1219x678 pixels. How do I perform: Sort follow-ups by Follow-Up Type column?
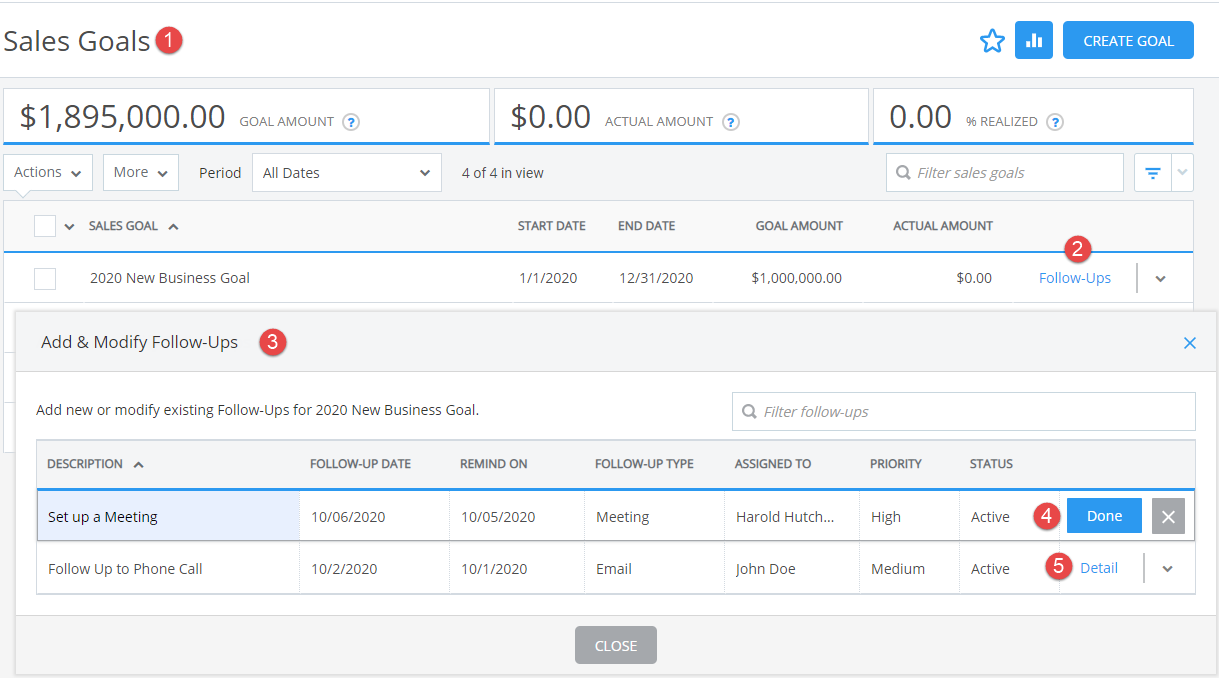[x=644, y=464]
